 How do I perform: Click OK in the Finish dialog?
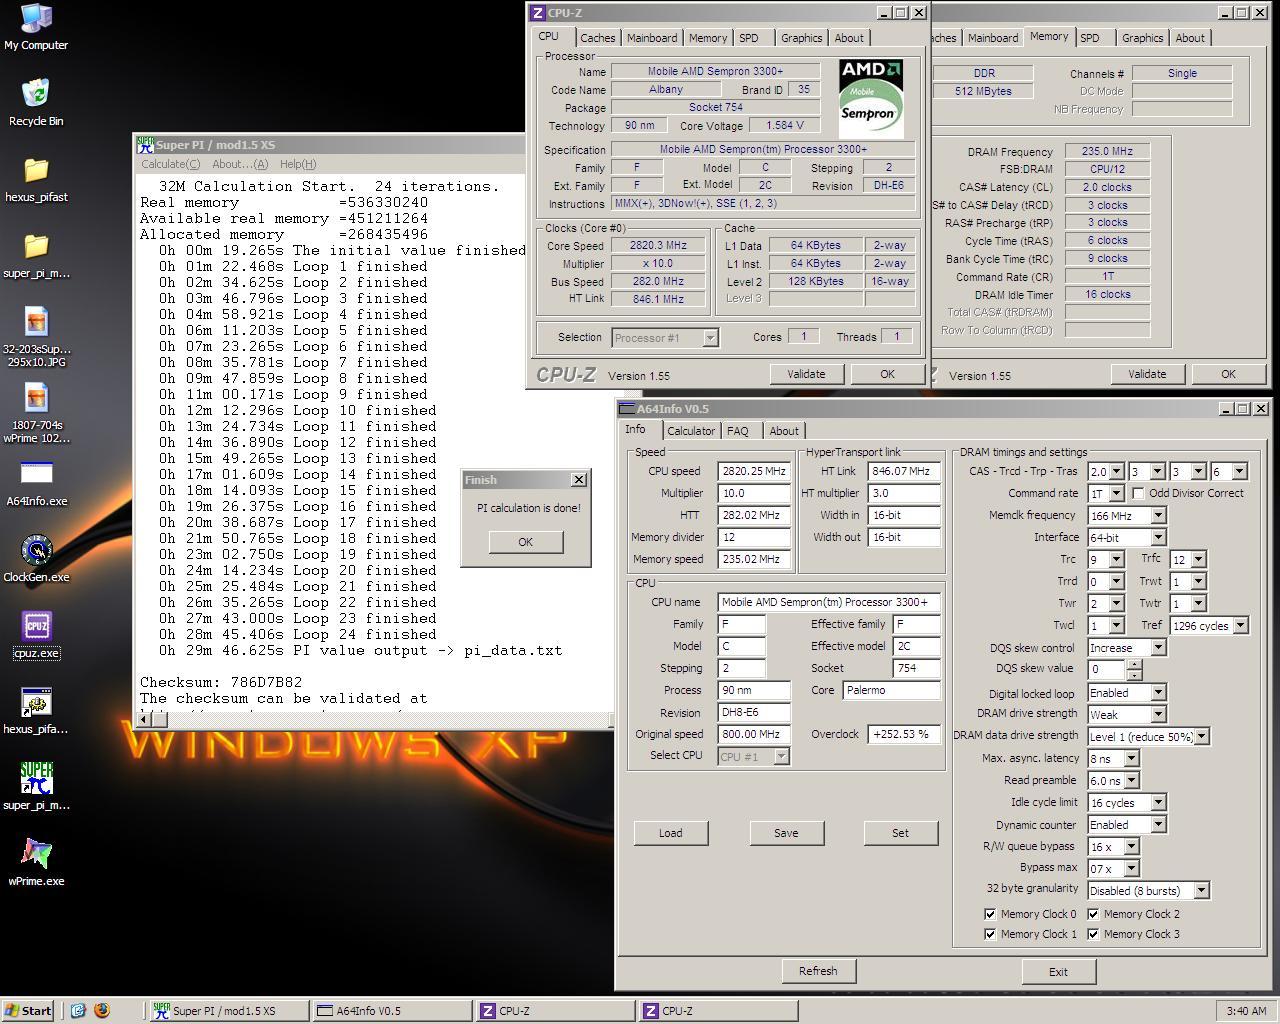(525, 541)
